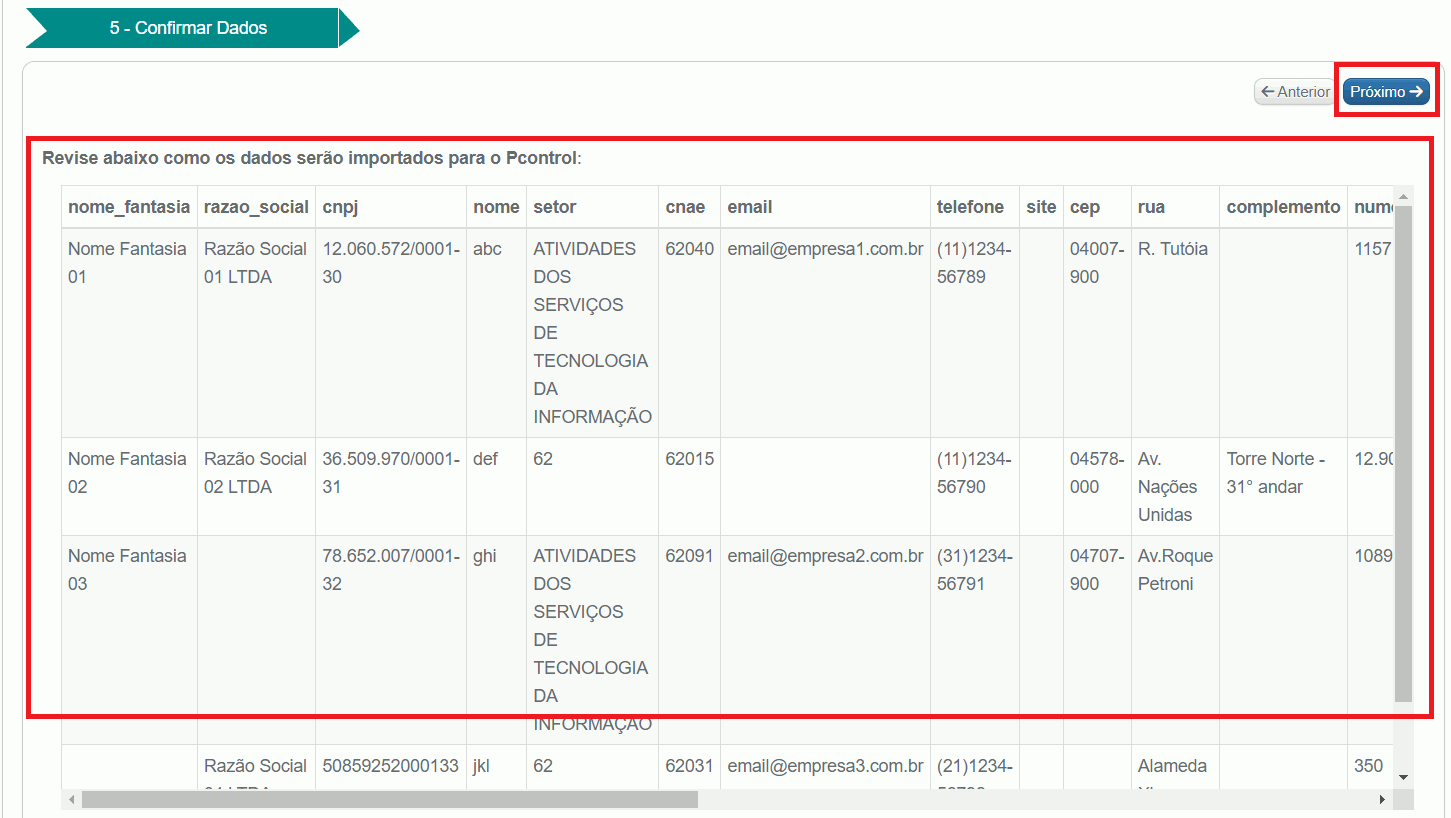
Task: Click the cep 04007-900 cell
Action: [1097, 333]
